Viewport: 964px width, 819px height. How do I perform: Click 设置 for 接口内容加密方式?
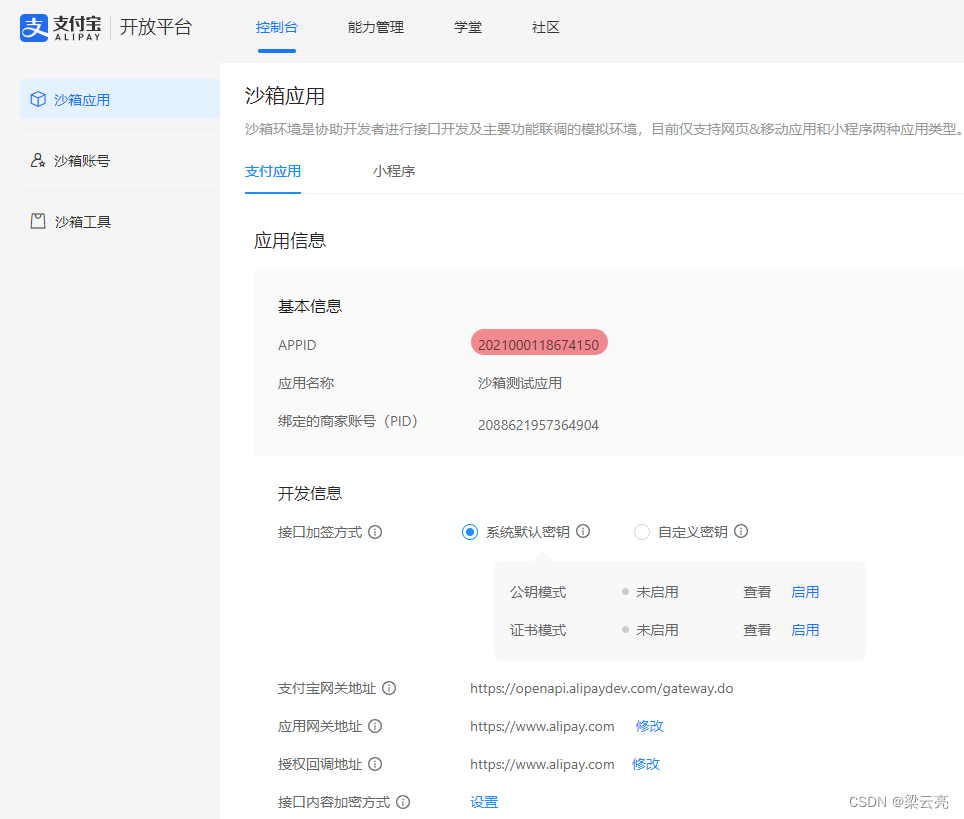[x=484, y=802]
